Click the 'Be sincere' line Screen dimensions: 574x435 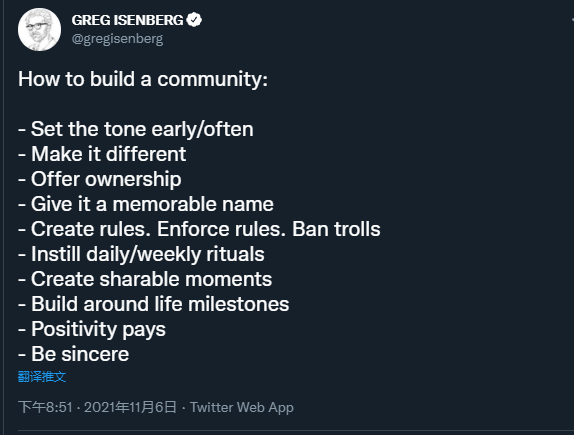pos(74,354)
